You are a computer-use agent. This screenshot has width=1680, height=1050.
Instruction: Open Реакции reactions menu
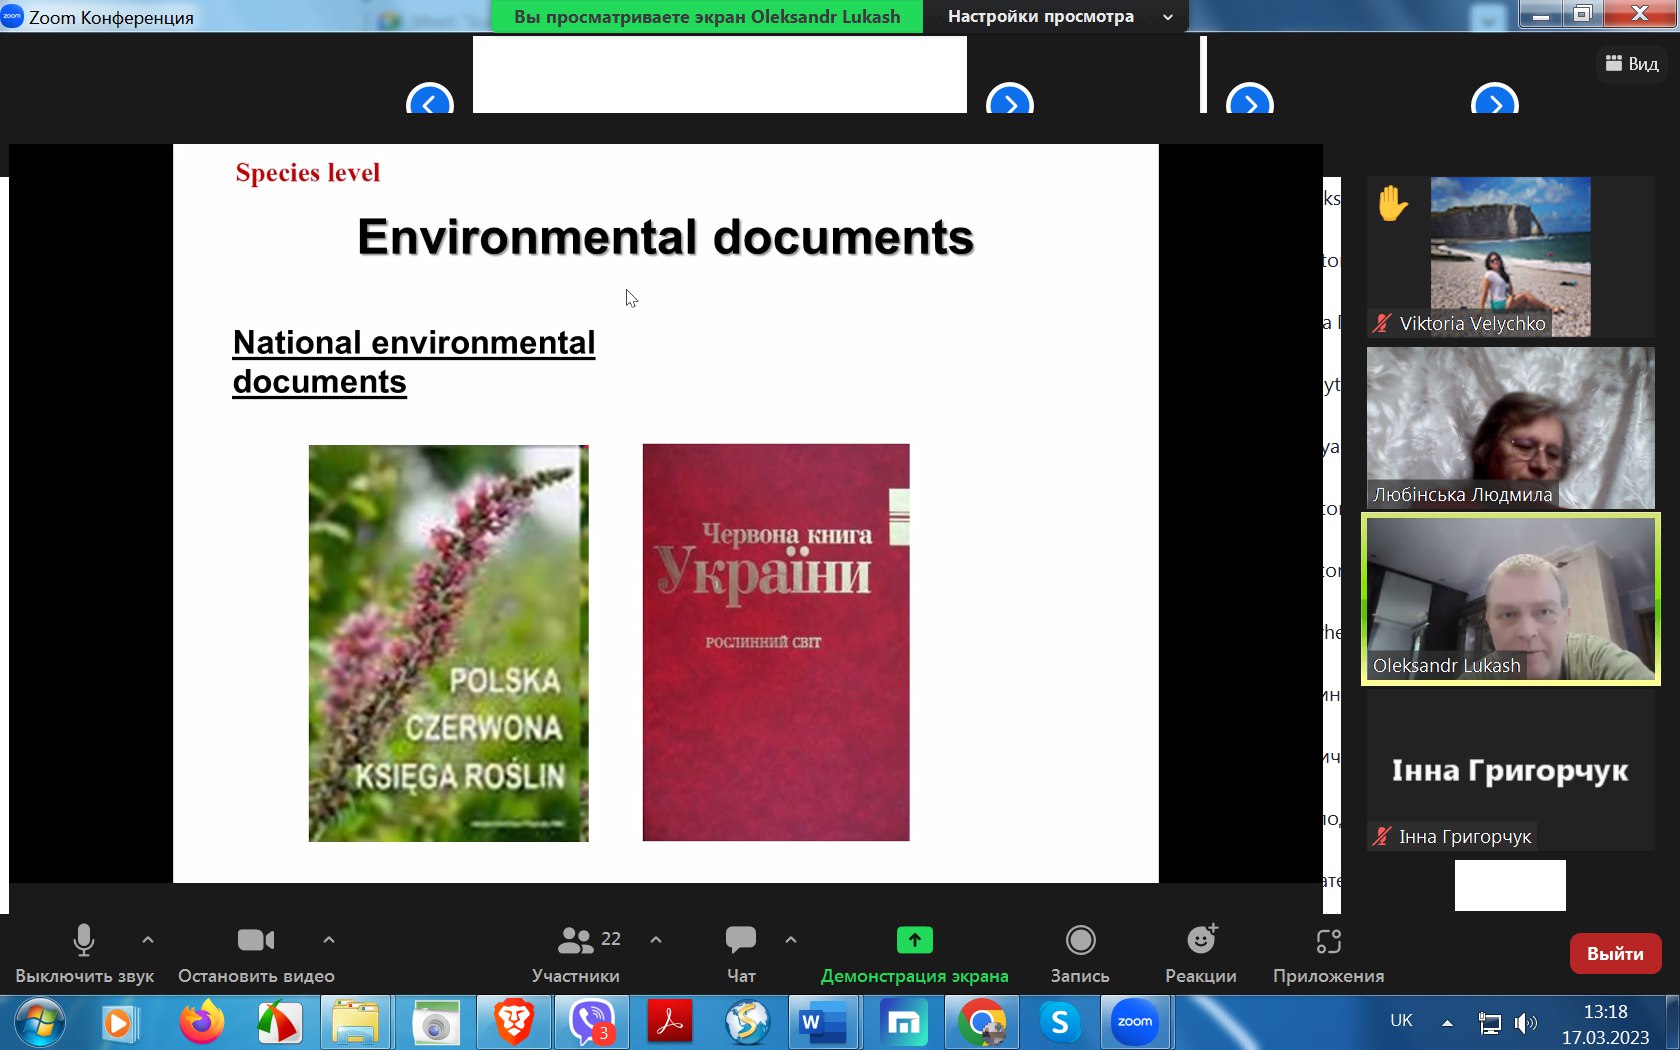pyautogui.click(x=1201, y=954)
